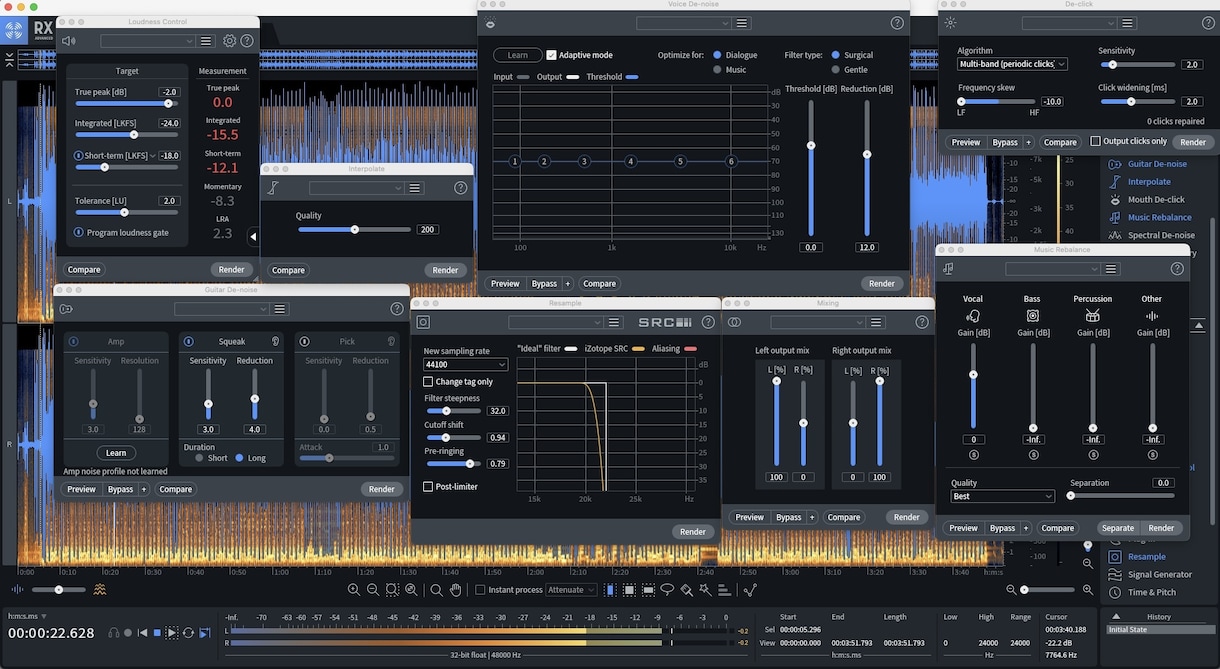
Task: Enable Output clicks only in De-click
Action: (x=1095, y=141)
